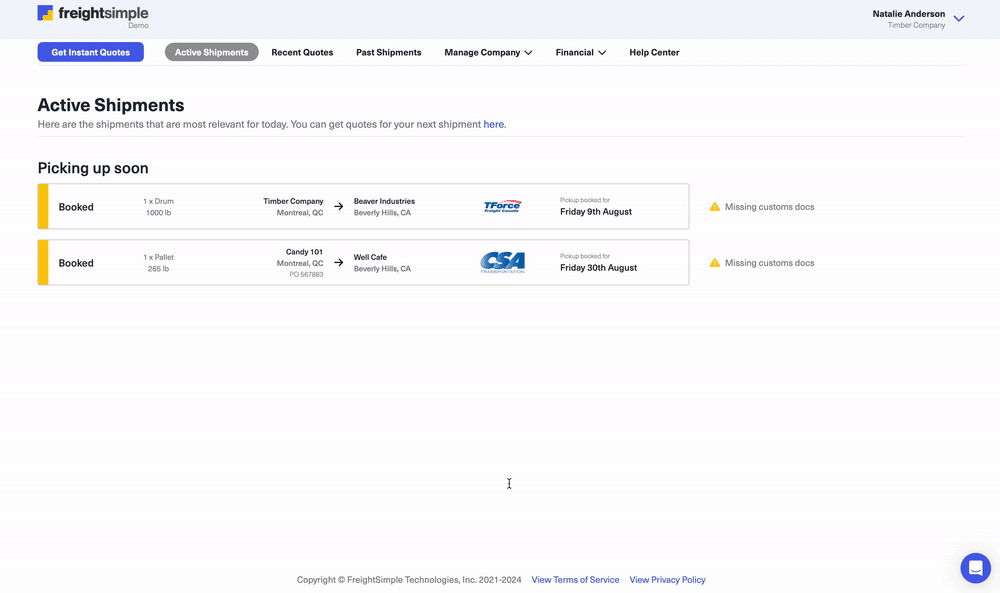Open the View Terms of Service link

point(575,580)
